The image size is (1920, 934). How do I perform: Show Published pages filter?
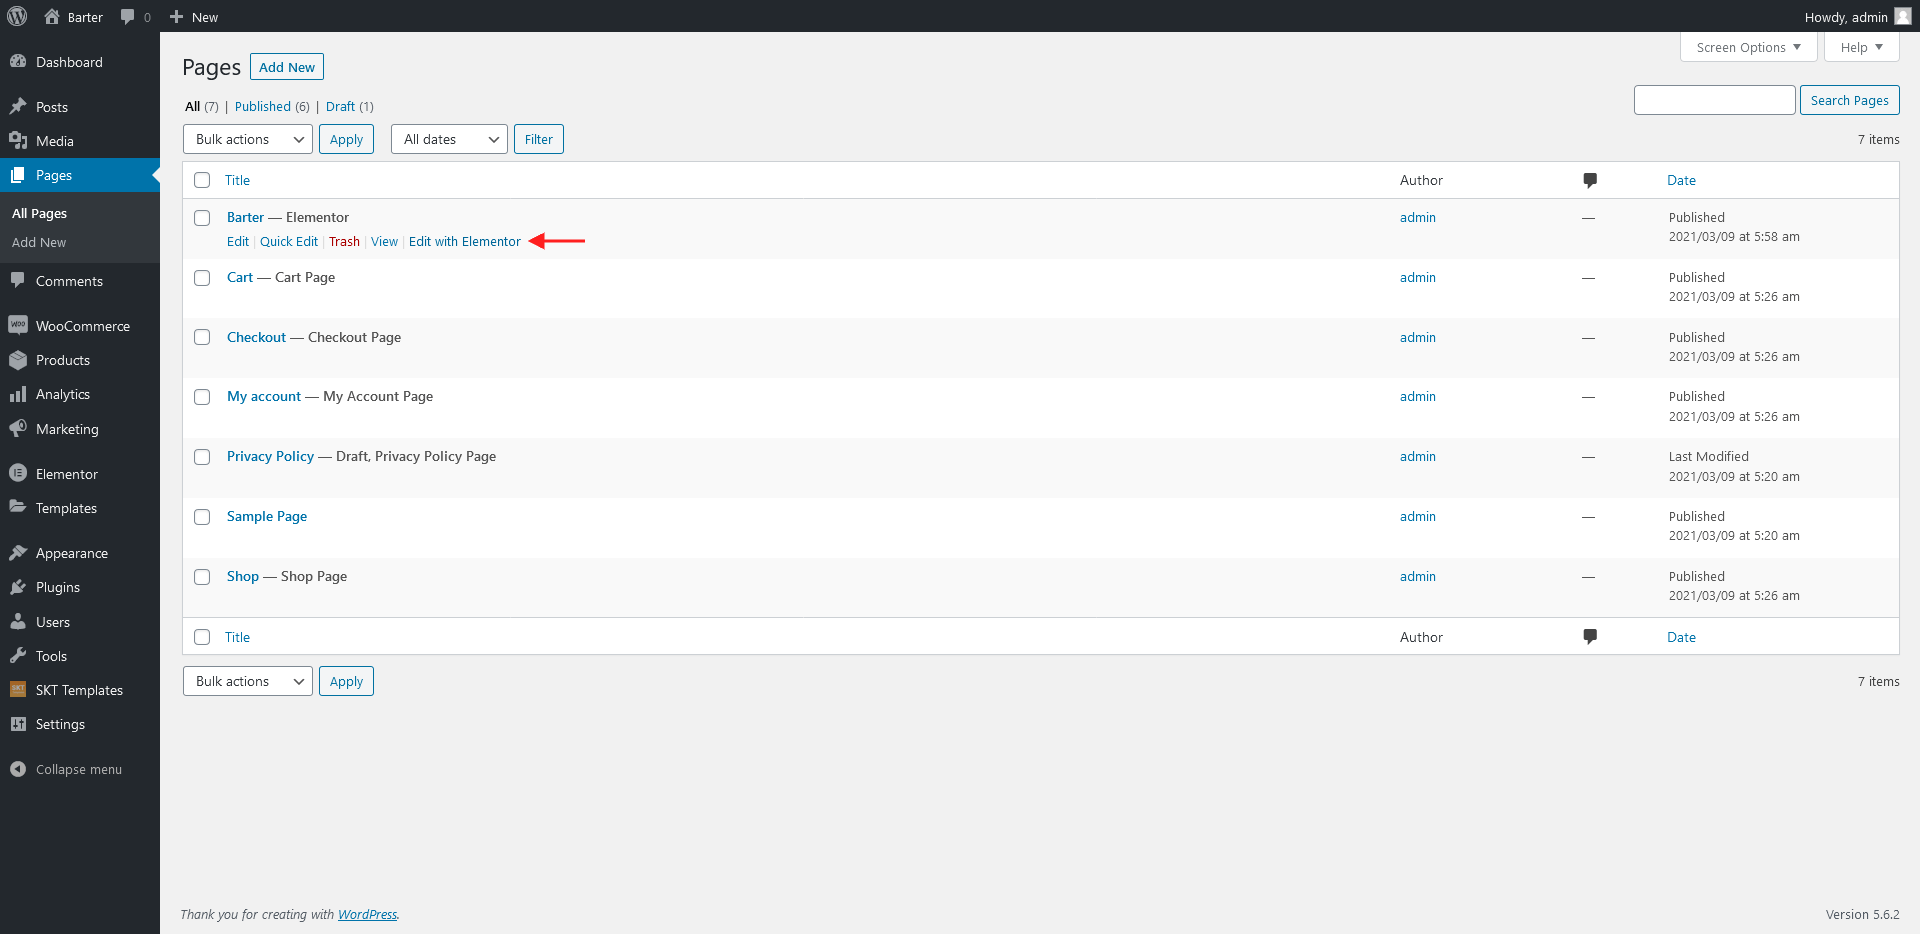[263, 106]
